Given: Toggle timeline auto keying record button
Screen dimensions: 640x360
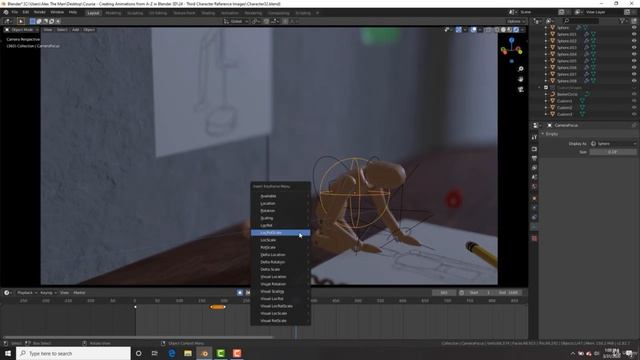Looking at the screenshot, I should [240, 293].
